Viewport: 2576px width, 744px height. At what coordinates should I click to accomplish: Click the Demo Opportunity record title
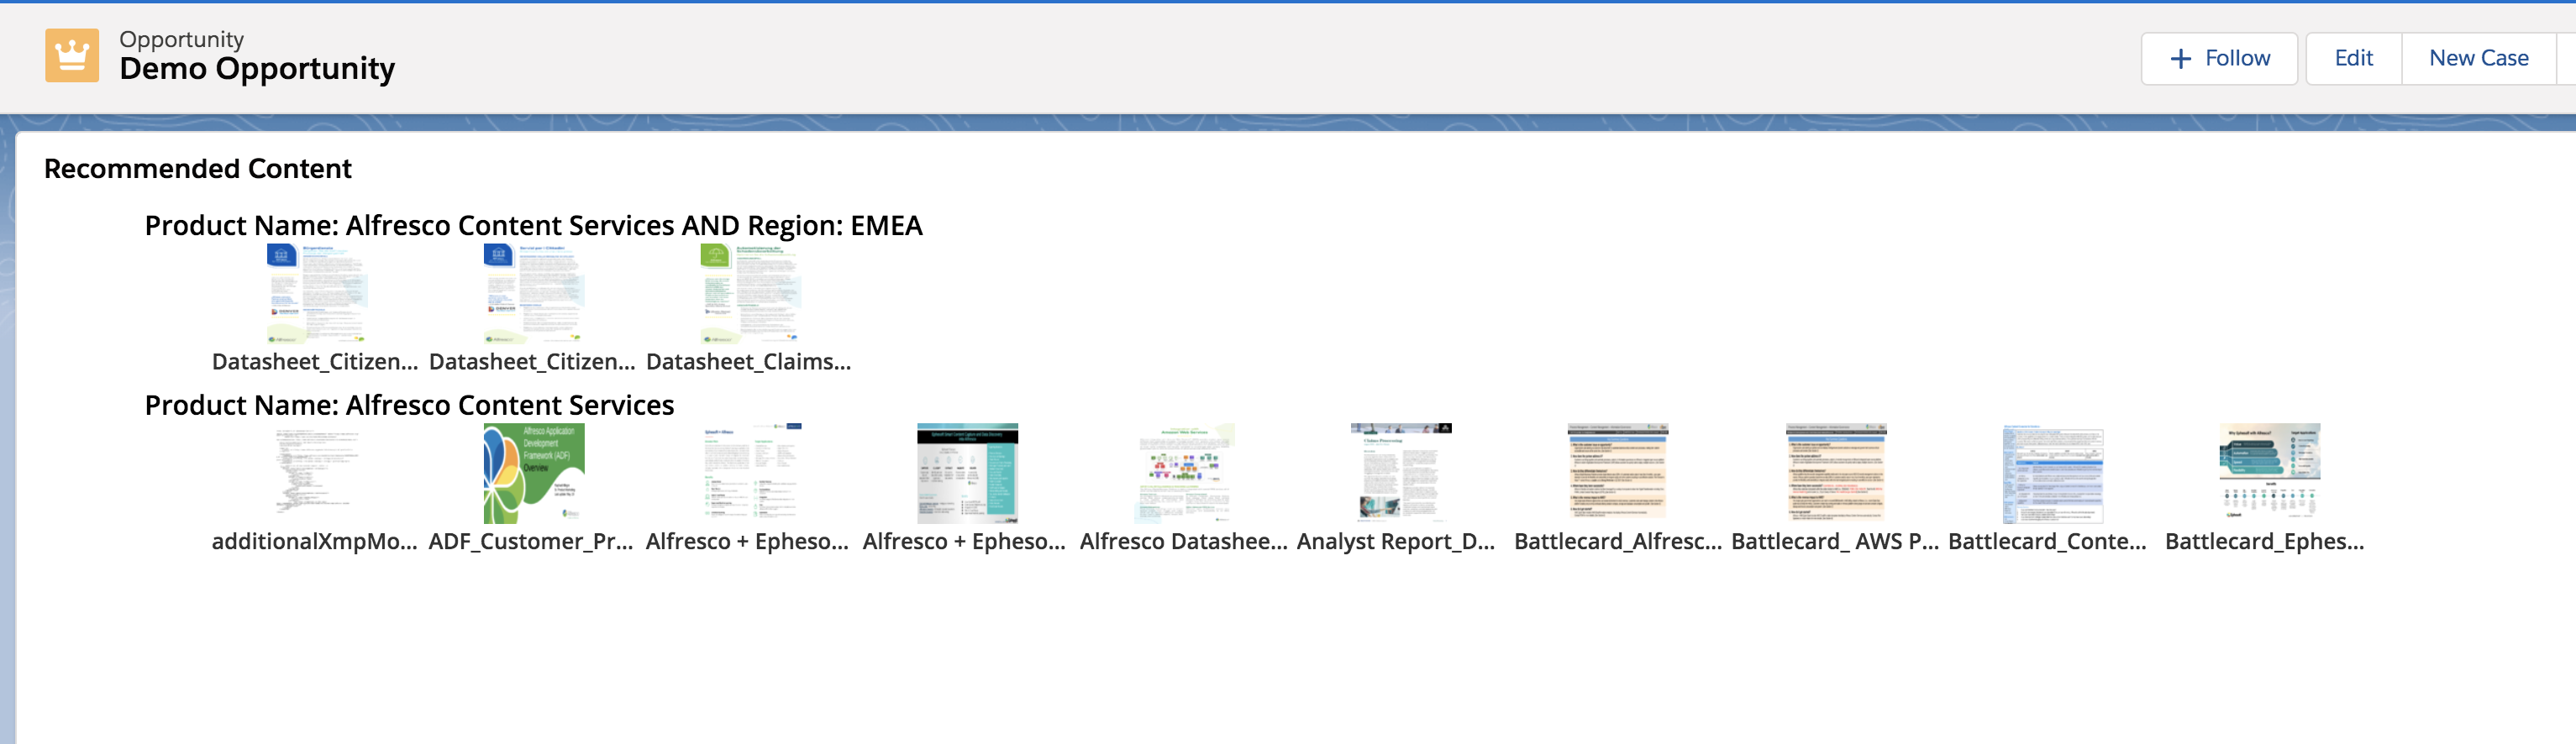pos(257,69)
